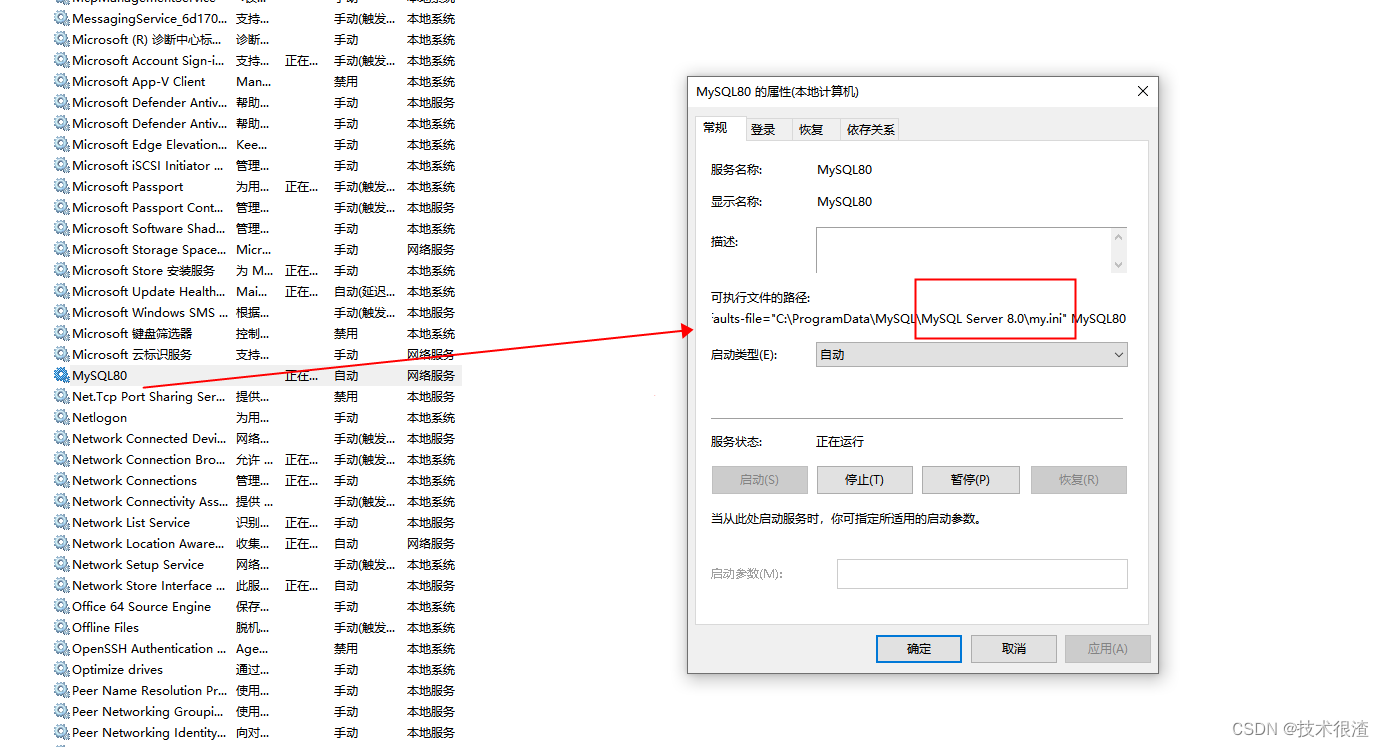This screenshot has height=747, width=1384.
Task: Click the Microsoft 云标识服务 gear icon
Action: tap(61, 355)
